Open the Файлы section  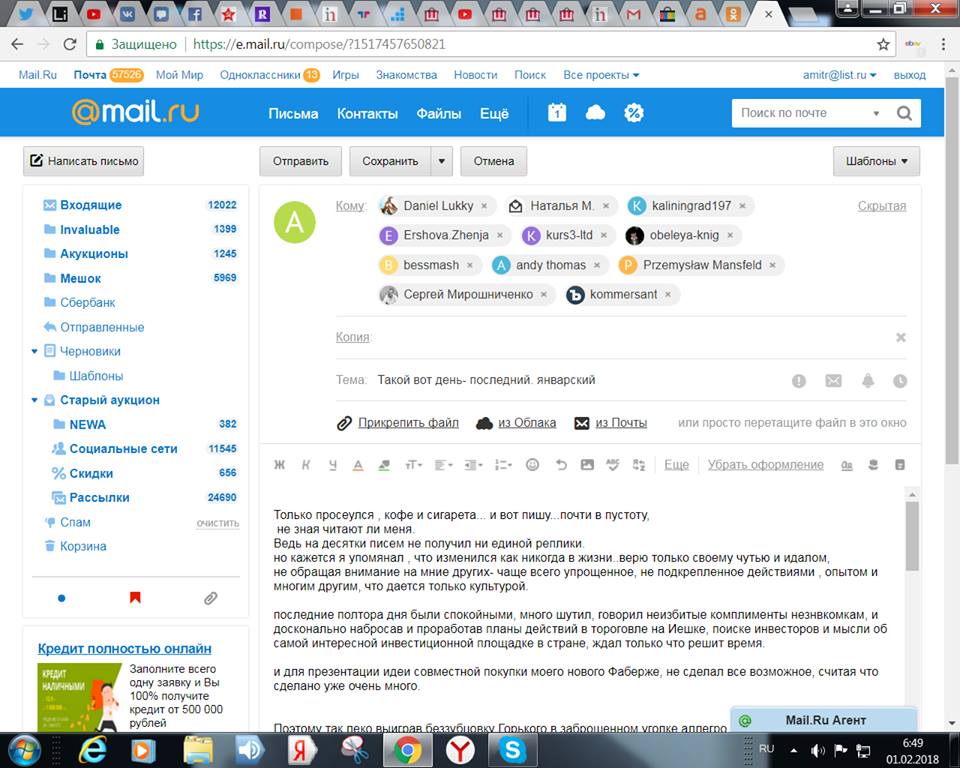[x=439, y=113]
